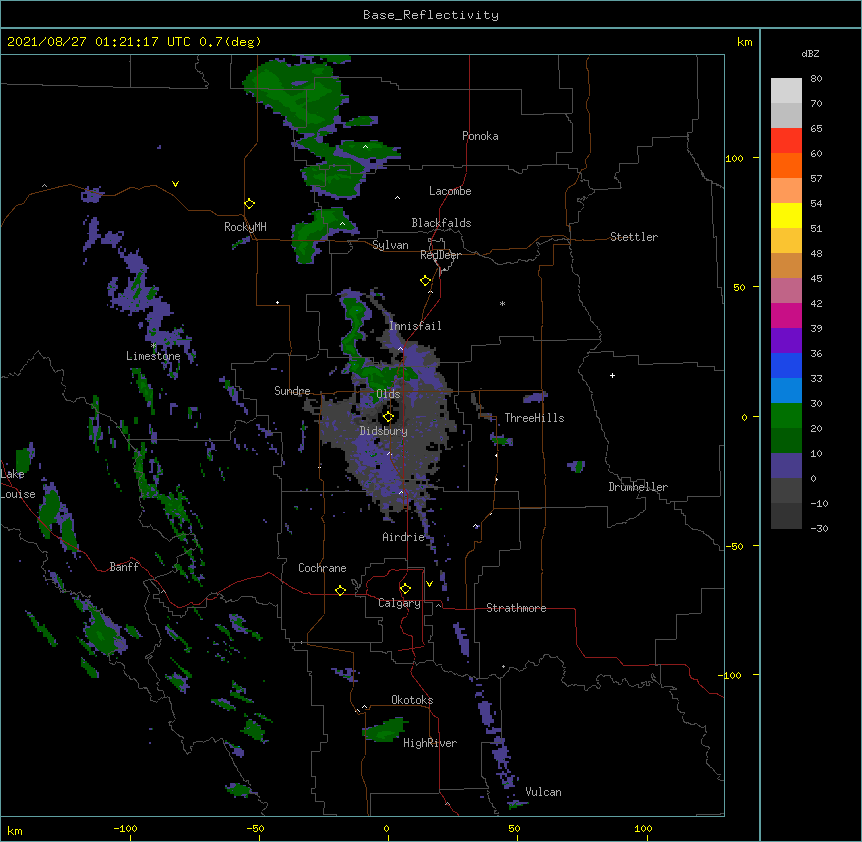This screenshot has width=862, height=842.
Task: Click the Didsbury town label
Action: tap(383, 431)
